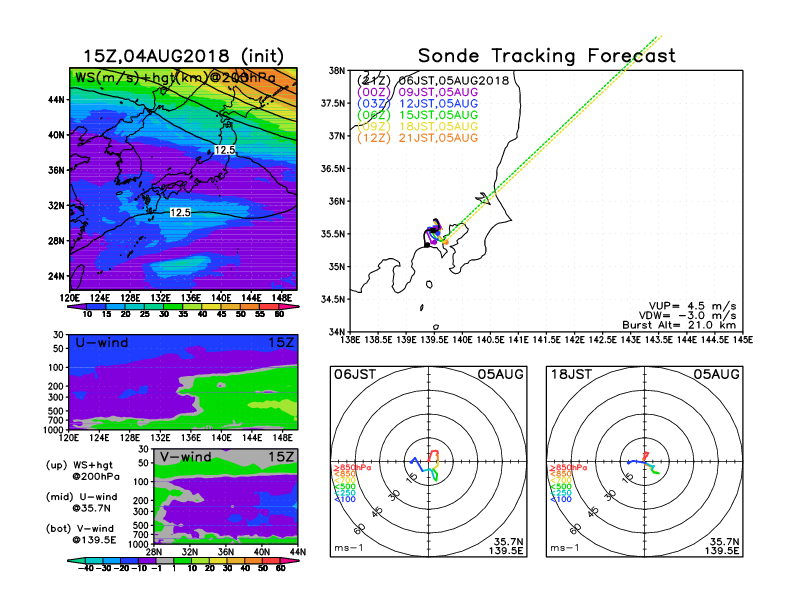Click the "VUP= 4.5 m/s" value

point(692,307)
